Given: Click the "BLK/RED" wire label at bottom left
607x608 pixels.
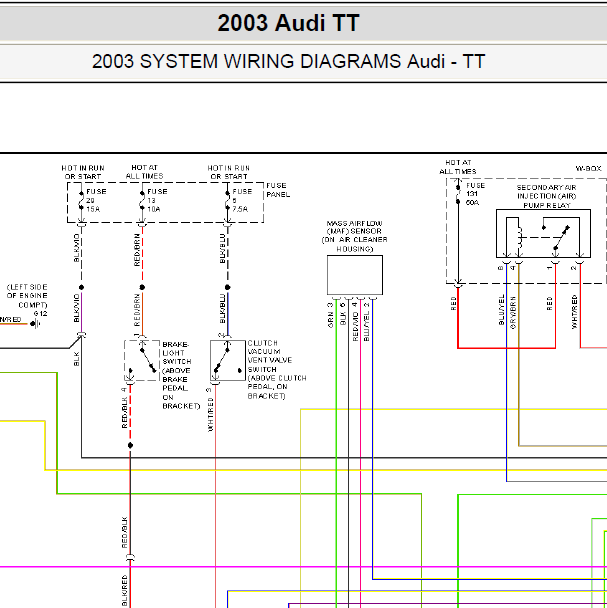Looking at the screenshot, I should point(125,591).
